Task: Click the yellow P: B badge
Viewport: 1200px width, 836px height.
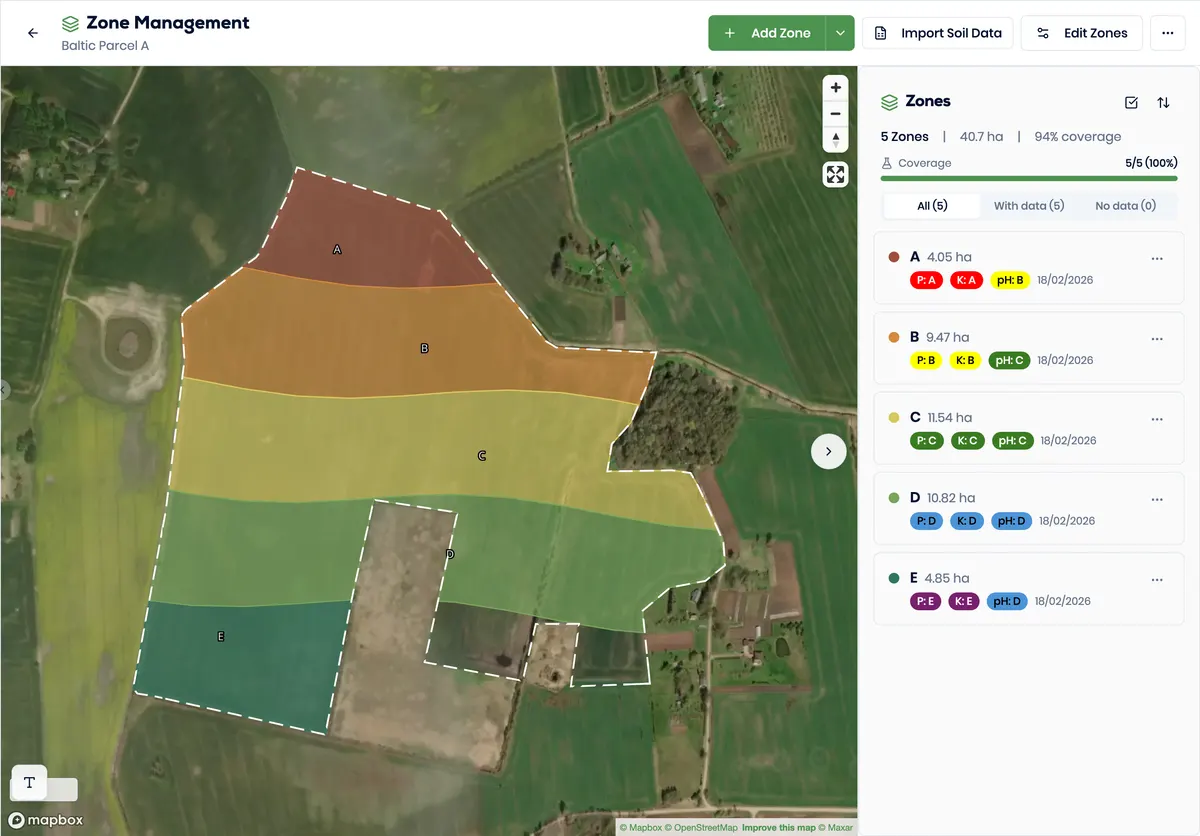Action: coord(926,361)
